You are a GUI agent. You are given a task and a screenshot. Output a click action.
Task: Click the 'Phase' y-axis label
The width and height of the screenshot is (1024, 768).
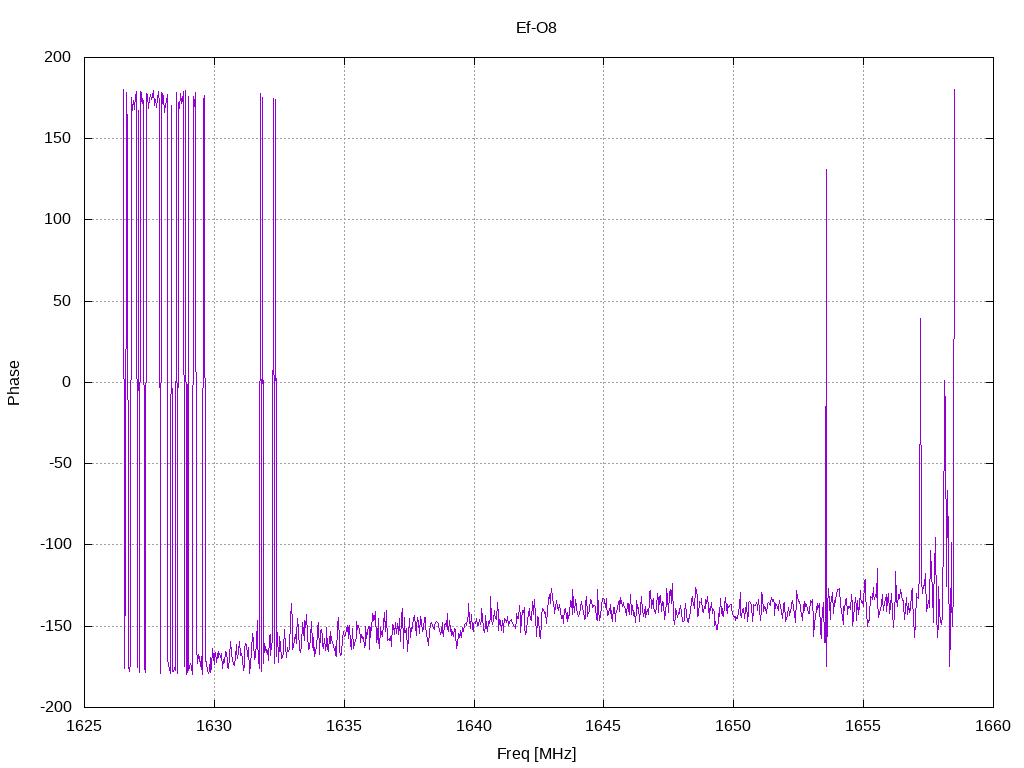point(14,383)
